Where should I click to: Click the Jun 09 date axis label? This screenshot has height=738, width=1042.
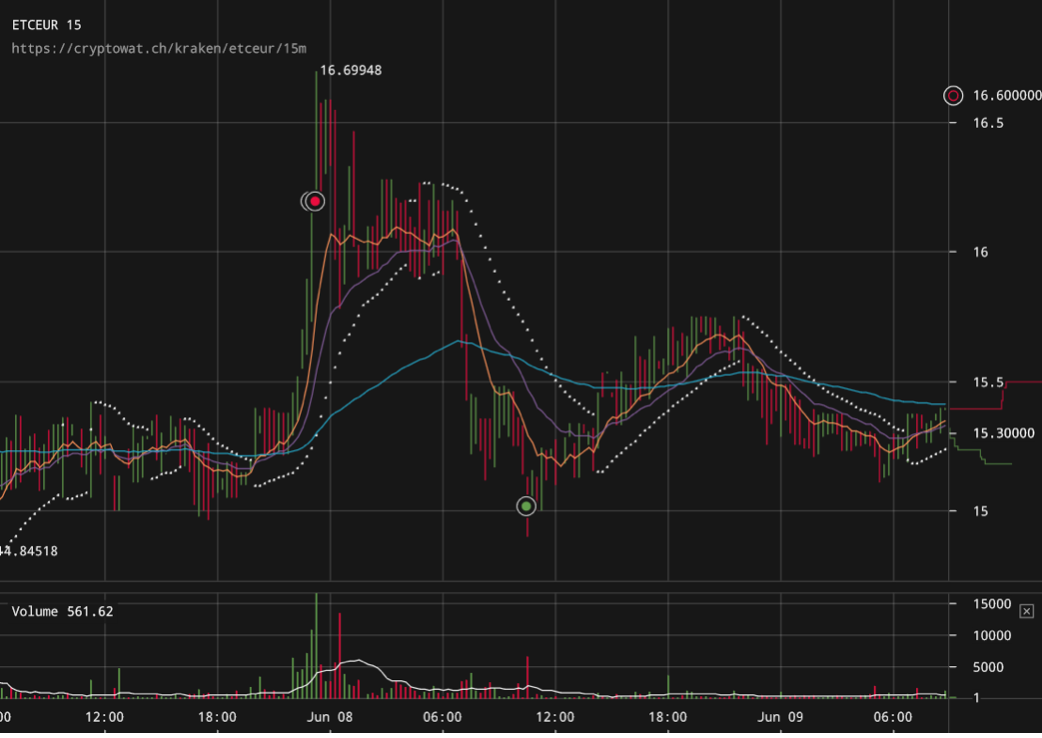coord(780,717)
